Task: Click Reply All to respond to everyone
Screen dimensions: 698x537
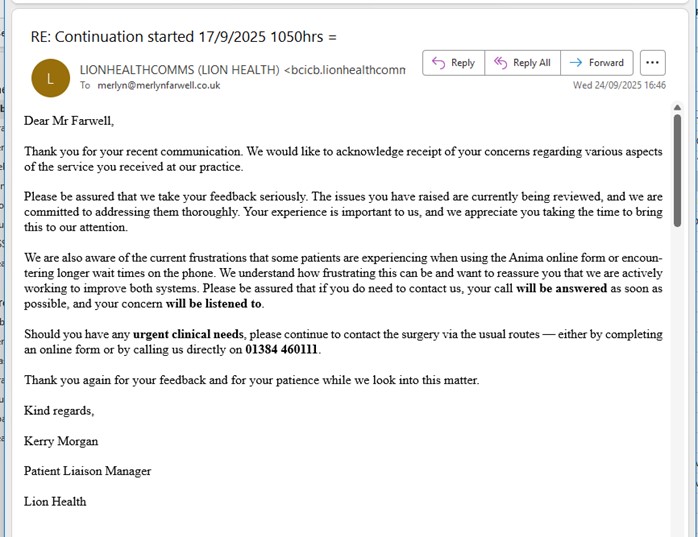Action: coord(522,62)
